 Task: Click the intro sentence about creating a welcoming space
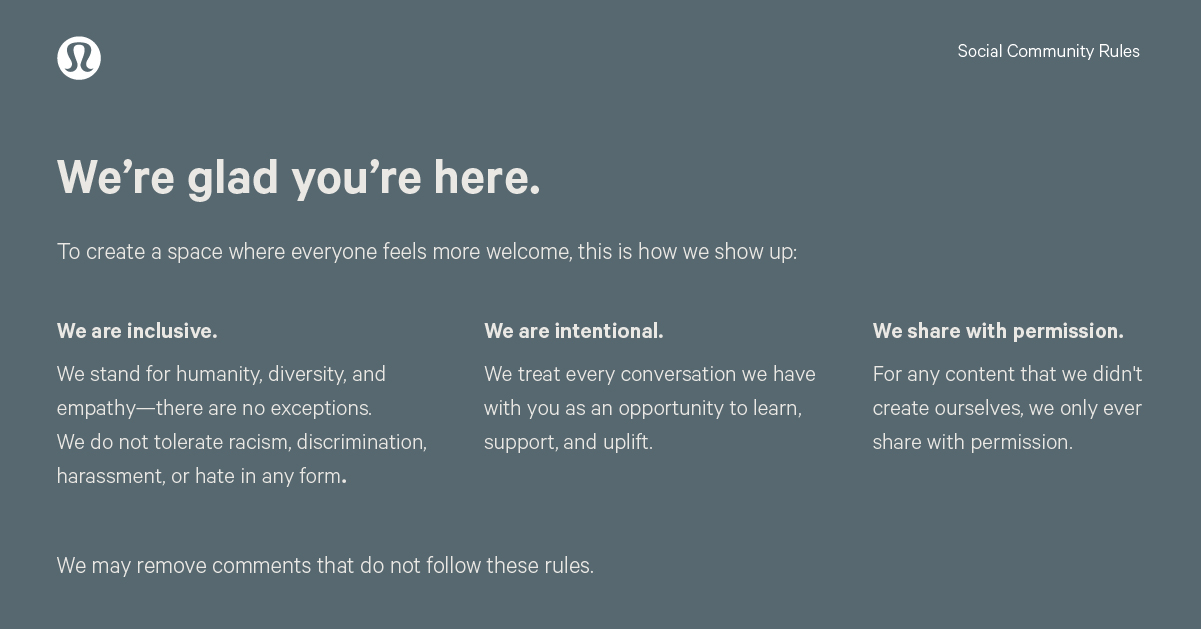[426, 252]
